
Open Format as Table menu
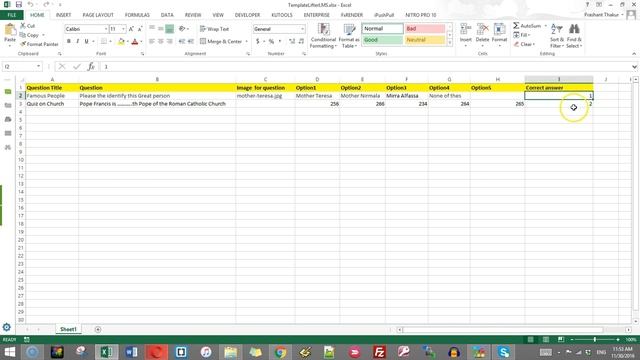click(x=349, y=36)
